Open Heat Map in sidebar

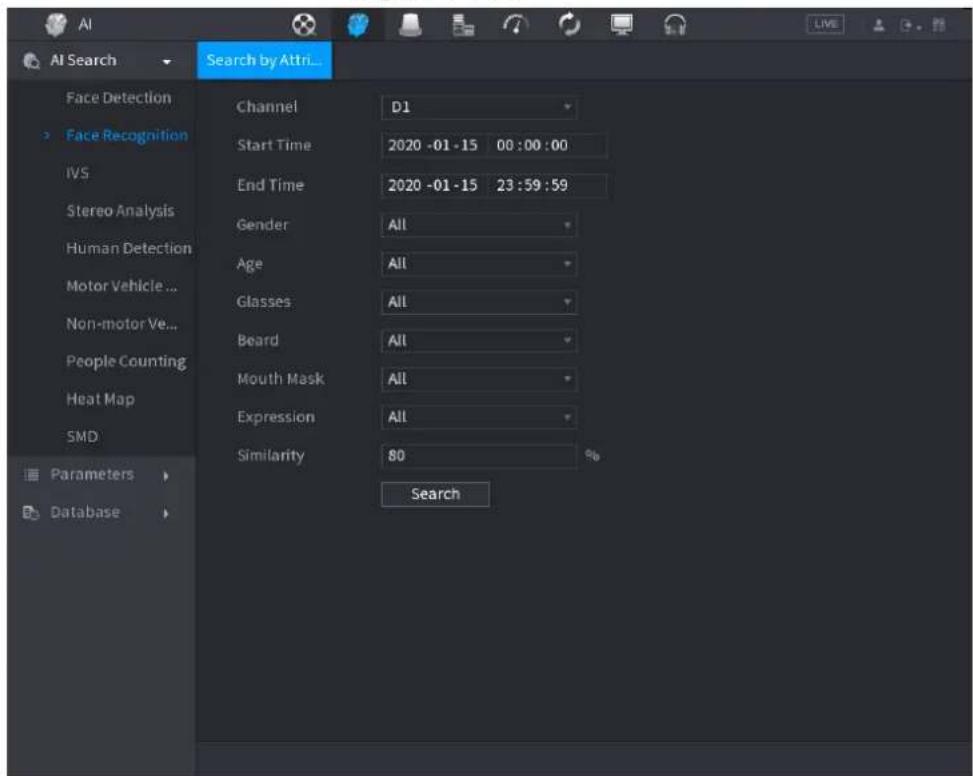pos(101,399)
